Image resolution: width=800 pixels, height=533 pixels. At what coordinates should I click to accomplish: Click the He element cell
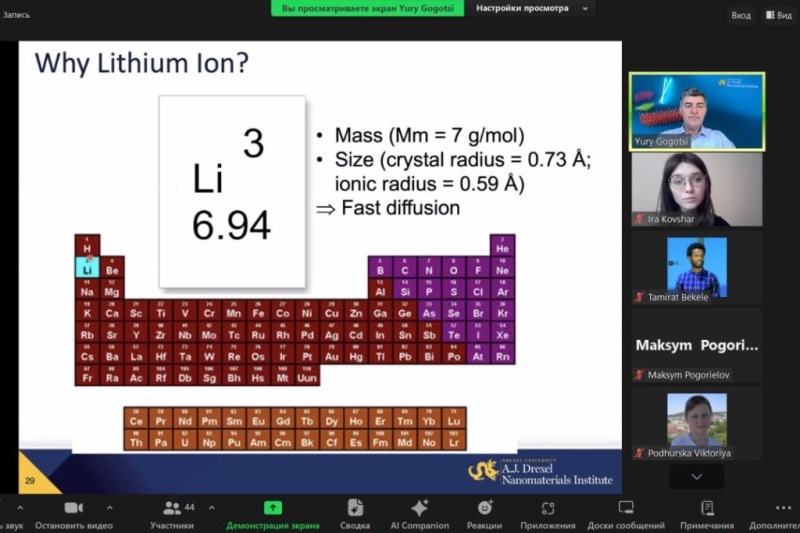tap(503, 245)
